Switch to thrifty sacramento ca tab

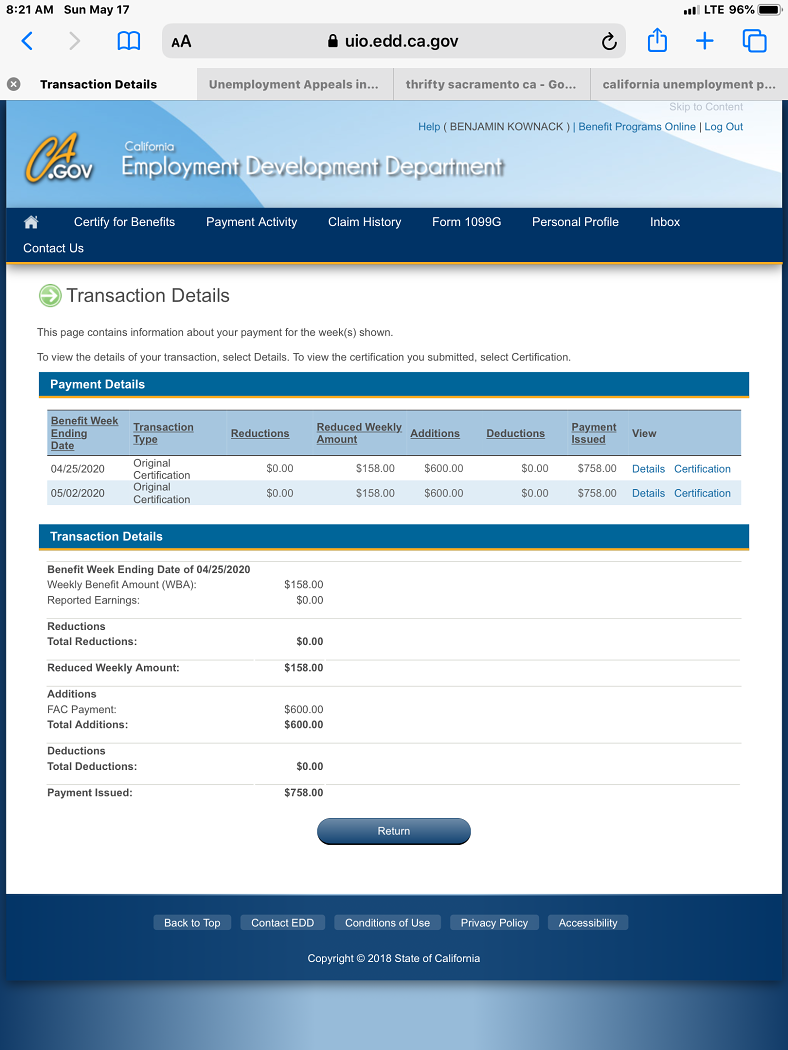[490, 85]
